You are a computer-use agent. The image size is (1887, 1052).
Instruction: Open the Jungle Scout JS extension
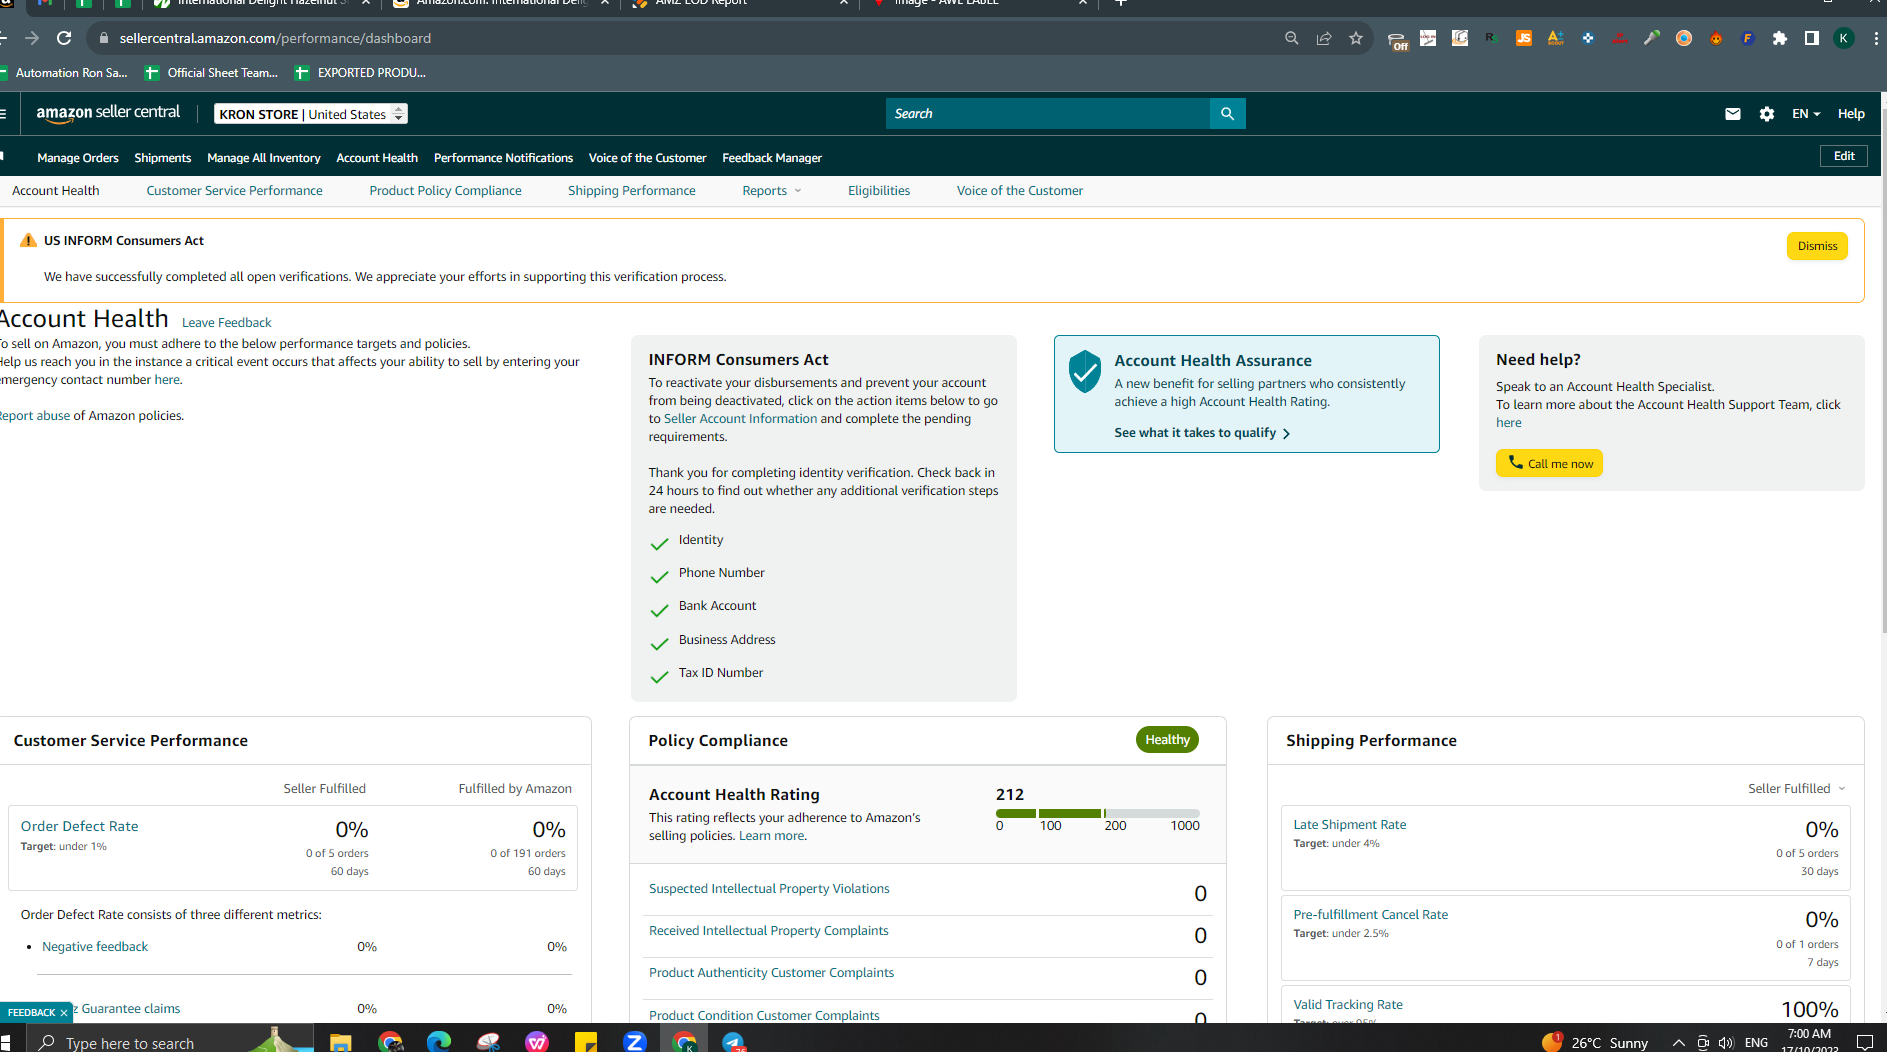1524,38
